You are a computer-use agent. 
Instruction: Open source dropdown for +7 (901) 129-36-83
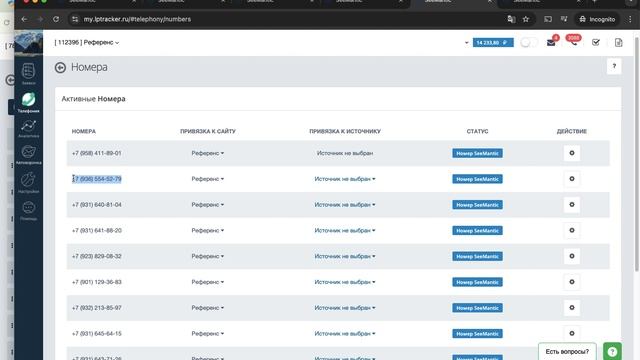tap(345, 282)
